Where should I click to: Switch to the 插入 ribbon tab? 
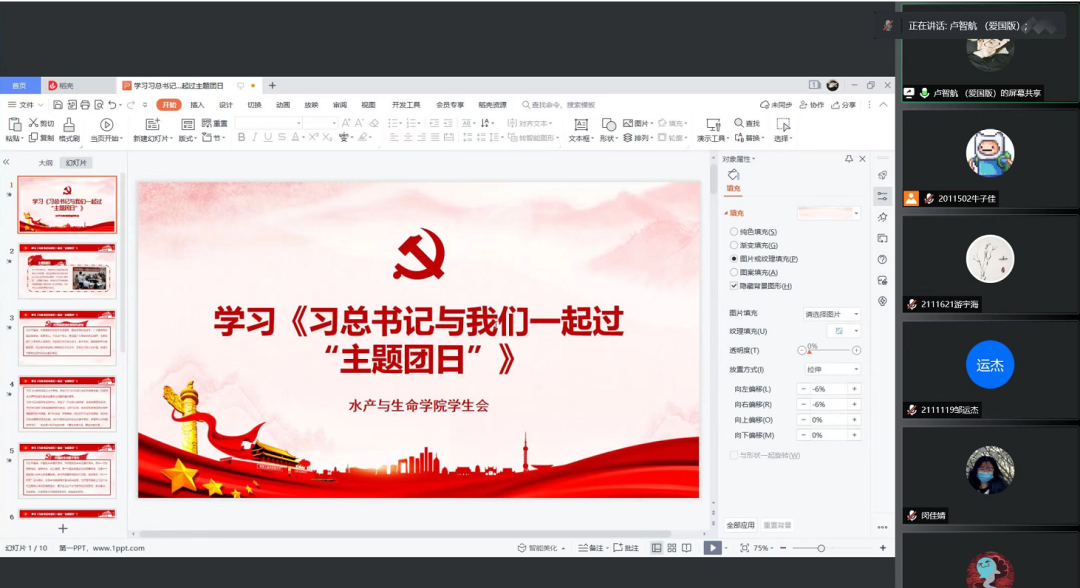point(196,104)
